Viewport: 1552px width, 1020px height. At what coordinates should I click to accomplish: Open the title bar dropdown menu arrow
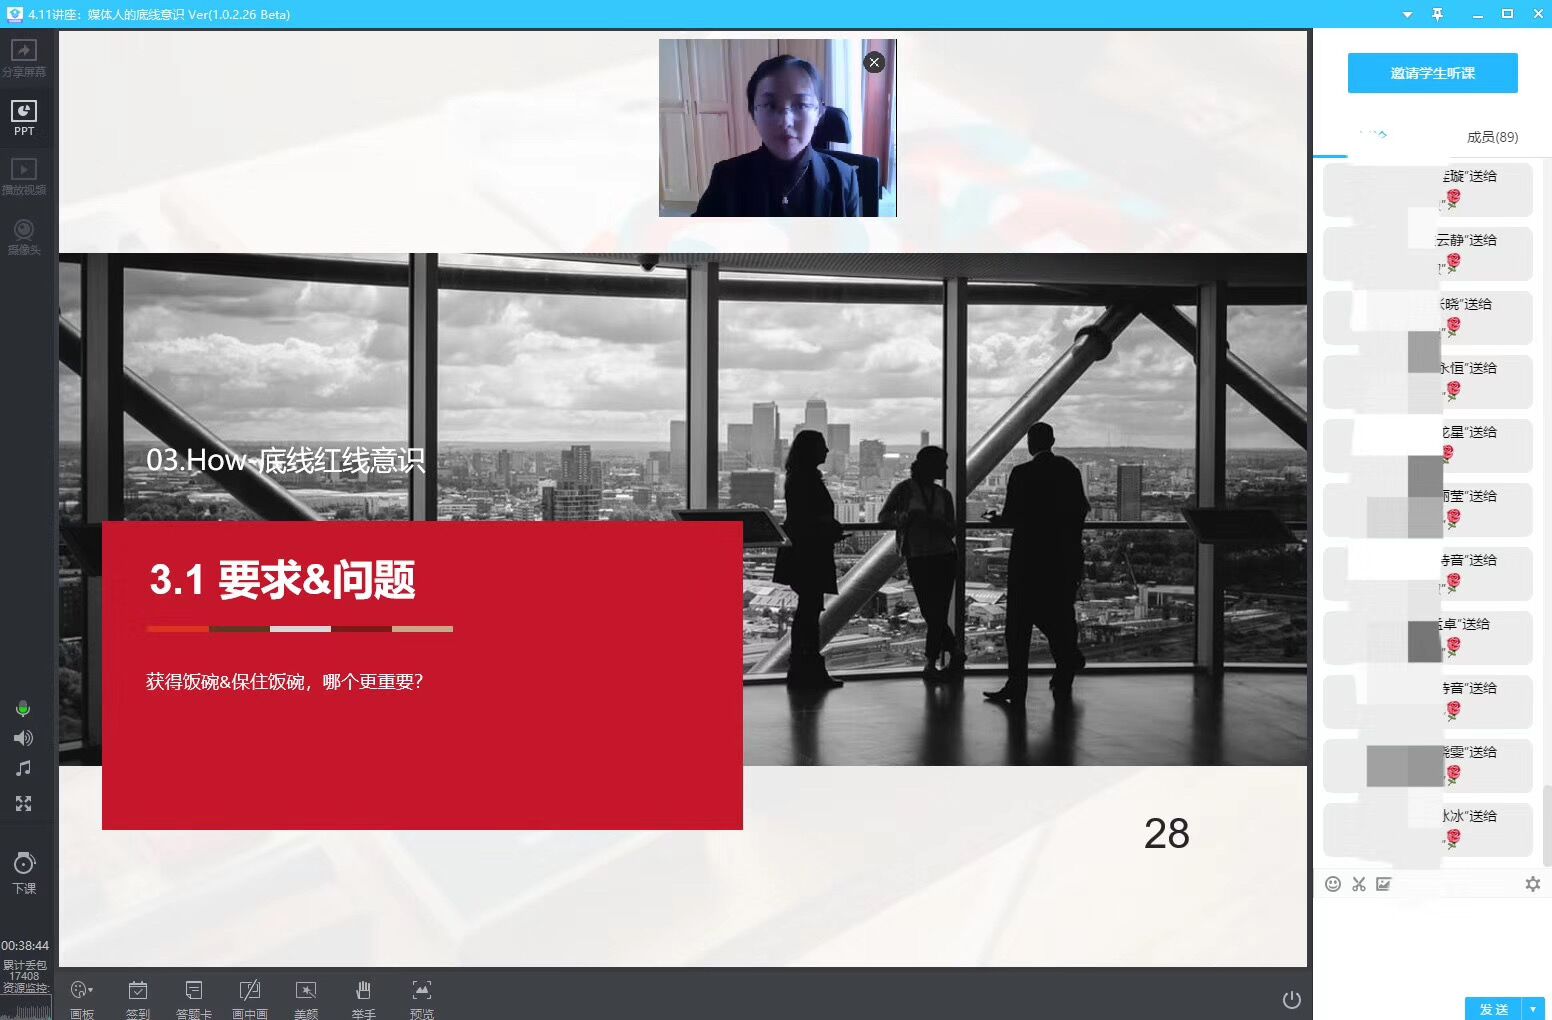tap(1407, 14)
